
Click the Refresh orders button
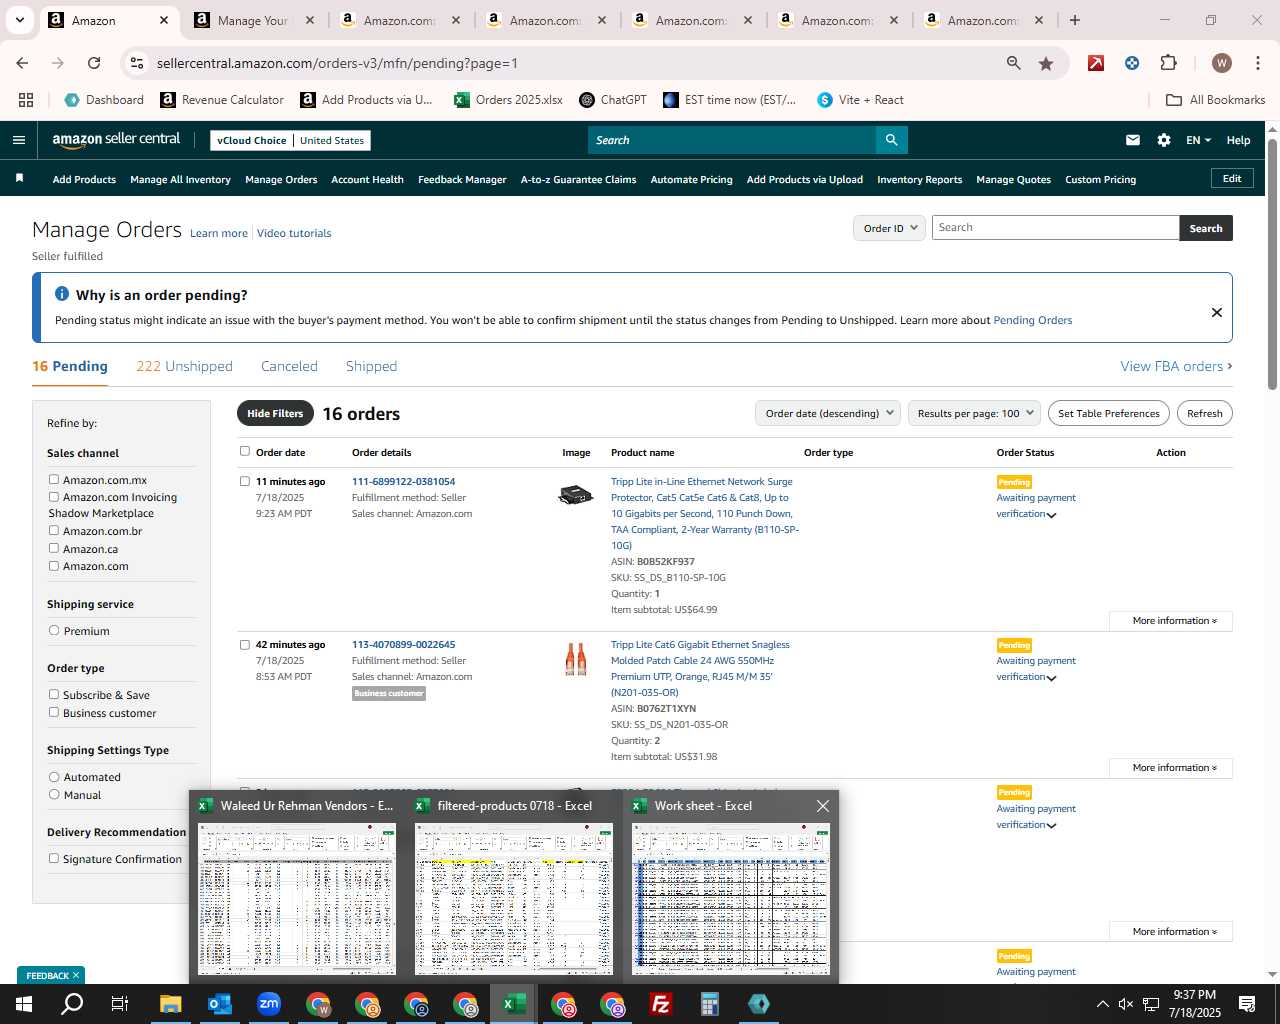pos(1204,413)
